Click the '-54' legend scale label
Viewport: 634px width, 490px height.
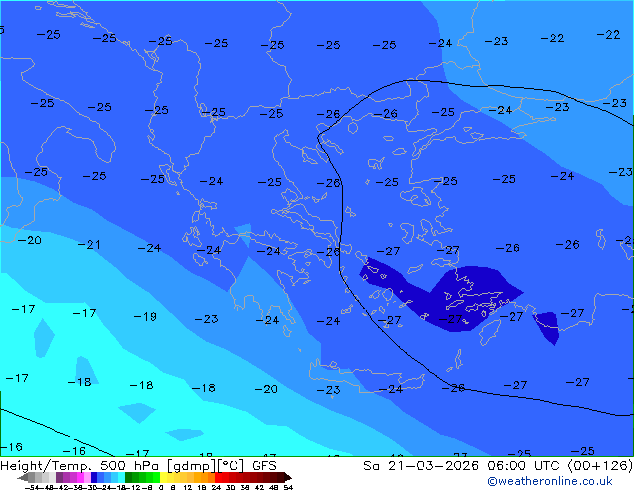click(32, 487)
